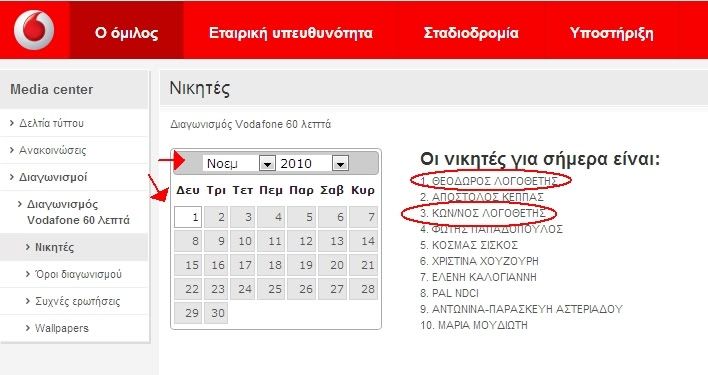Screen dimensions: 708x375
Task: Pick day 6 in the calendar
Action: 332,217
